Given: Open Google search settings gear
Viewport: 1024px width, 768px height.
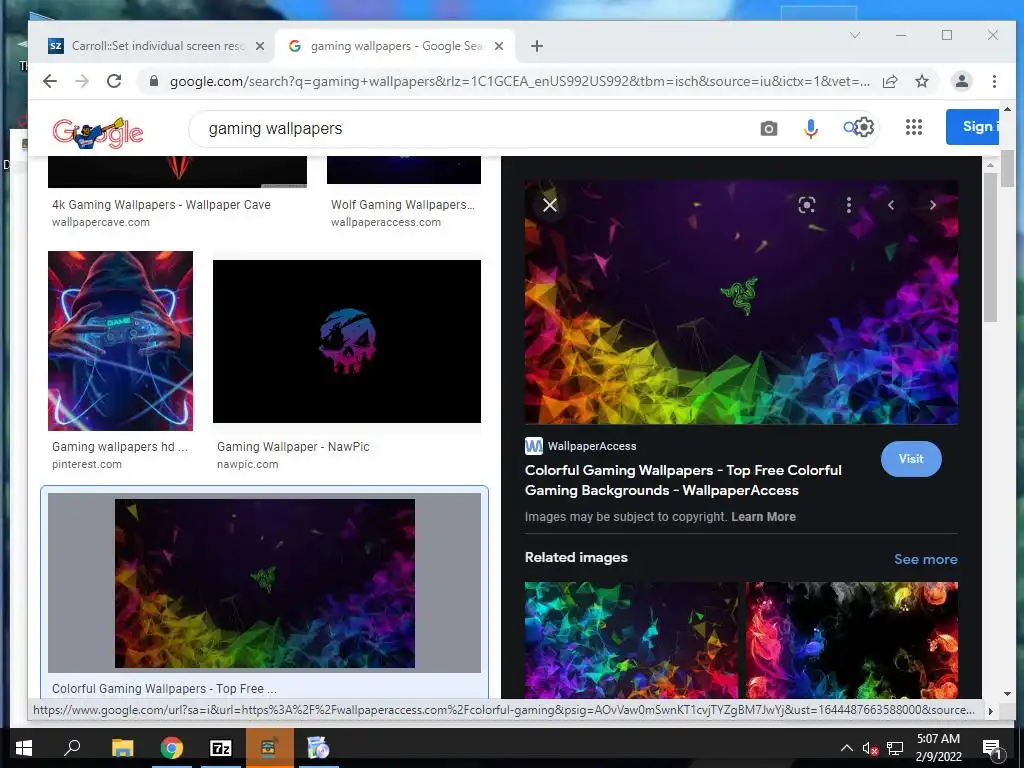Looking at the screenshot, I should [x=863, y=127].
